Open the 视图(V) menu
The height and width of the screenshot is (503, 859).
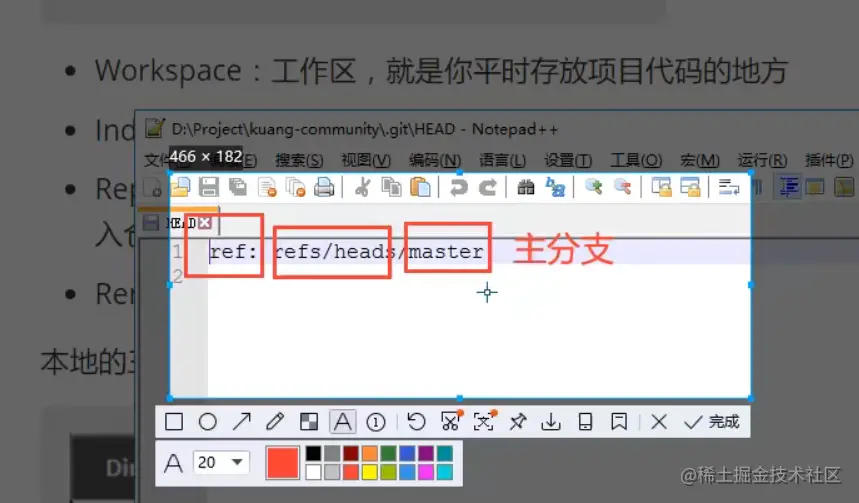point(366,160)
